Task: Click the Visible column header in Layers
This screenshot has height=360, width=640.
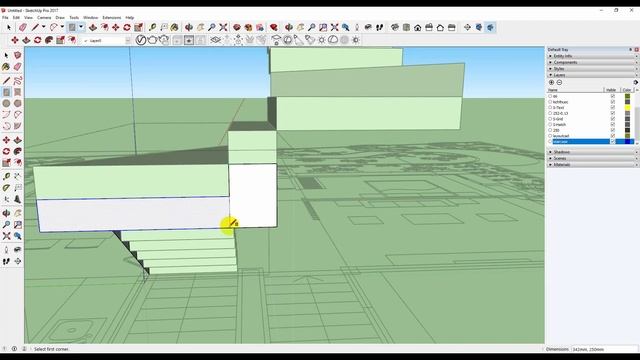Action: tap(611, 90)
